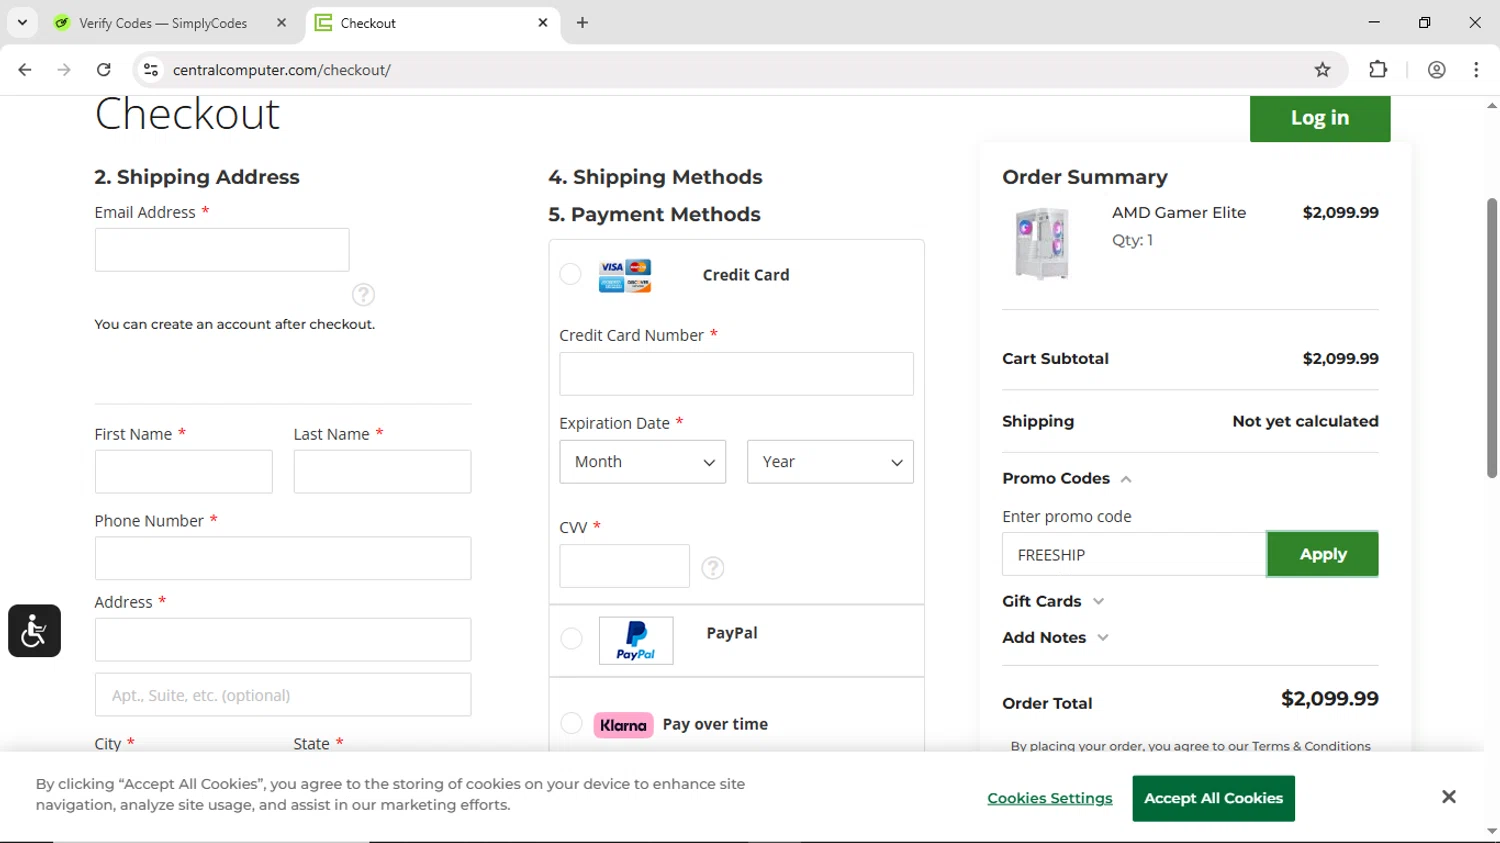This screenshot has height=843, width=1500.
Task: Go back to the previous page
Action: coord(25,70)
